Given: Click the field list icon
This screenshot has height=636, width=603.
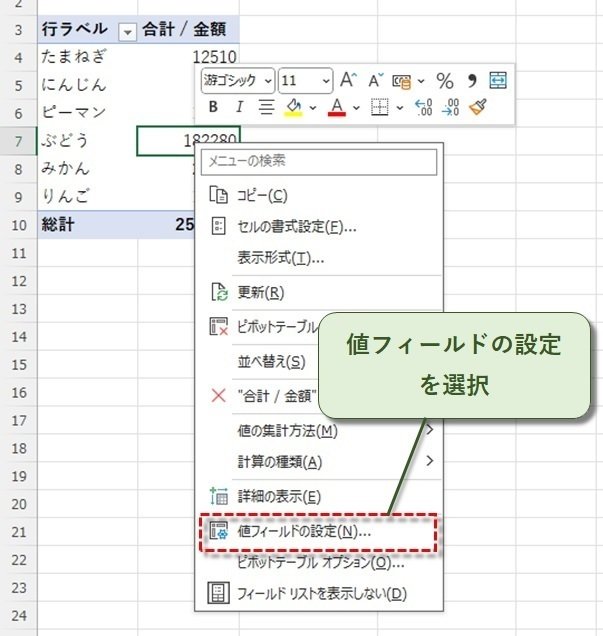Looking at the screenshot, I should (x=219, y=593).
